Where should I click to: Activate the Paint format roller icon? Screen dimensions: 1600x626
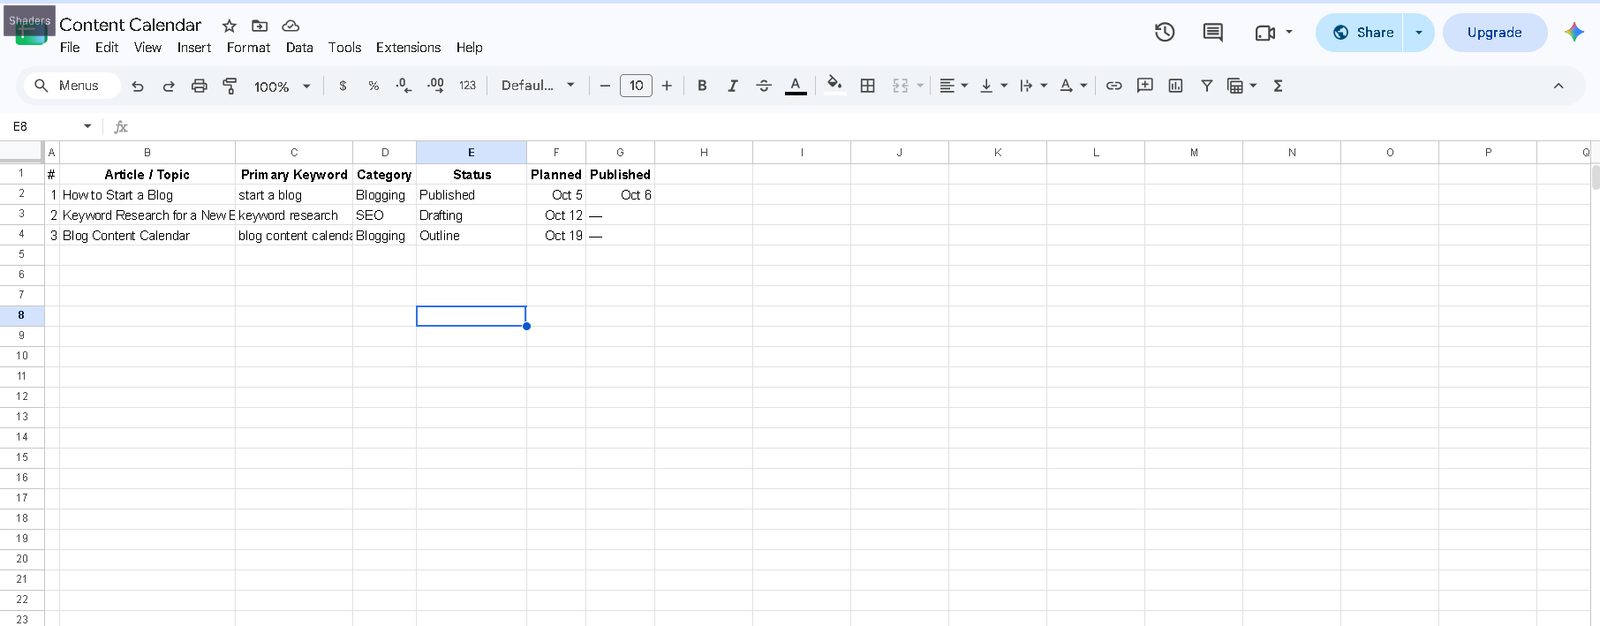[x=230, y=86]
